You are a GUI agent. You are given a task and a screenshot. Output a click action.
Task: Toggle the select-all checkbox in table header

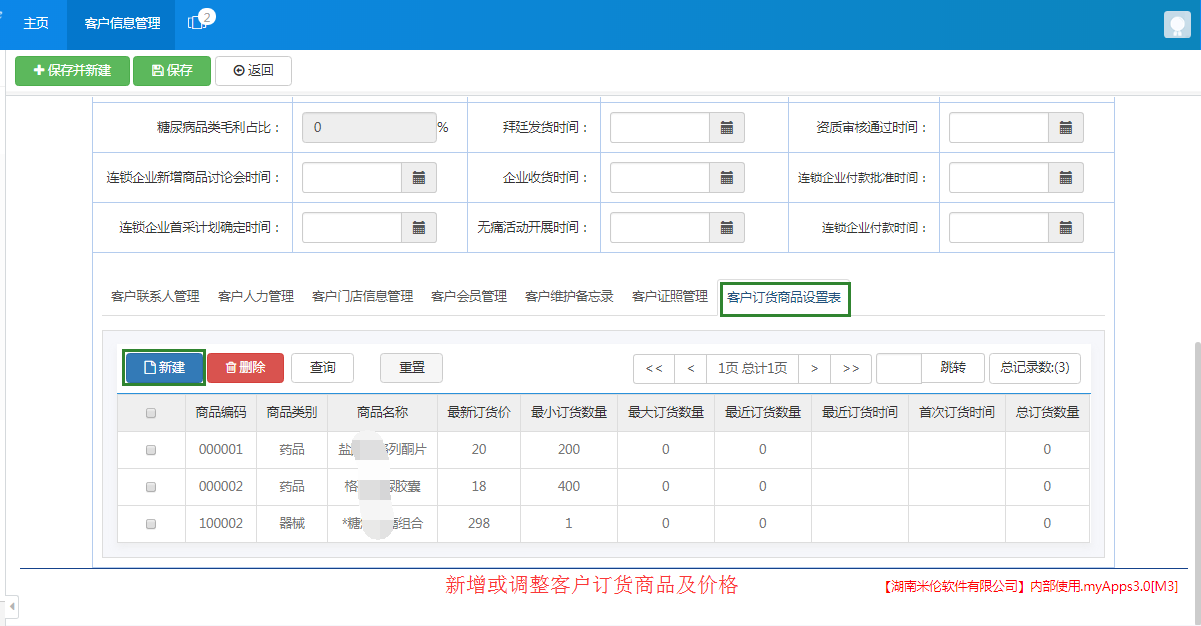[151, 412]
